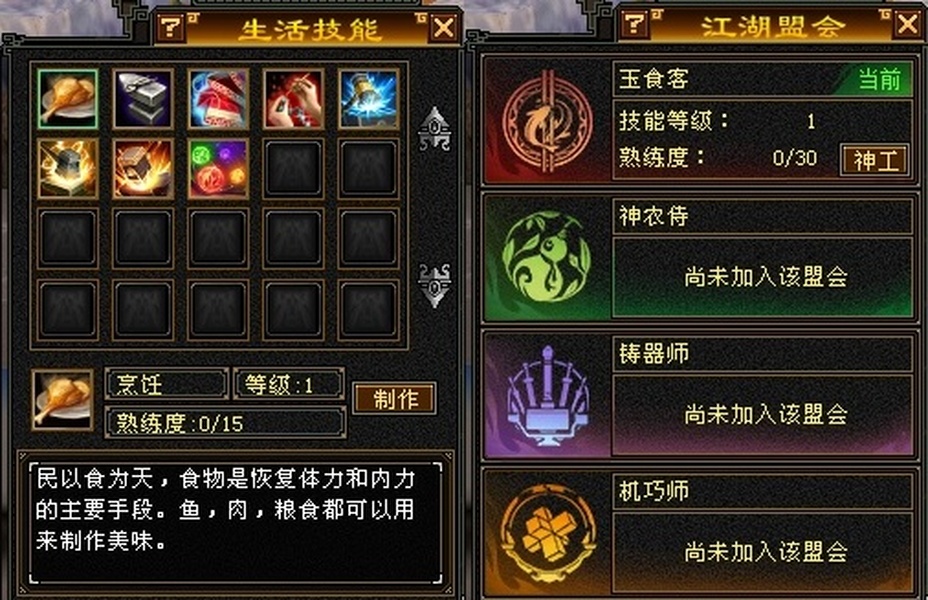Open help for 江湖盟会 panel
Screen dimensions: 928x600
click(x=634, y=24)
